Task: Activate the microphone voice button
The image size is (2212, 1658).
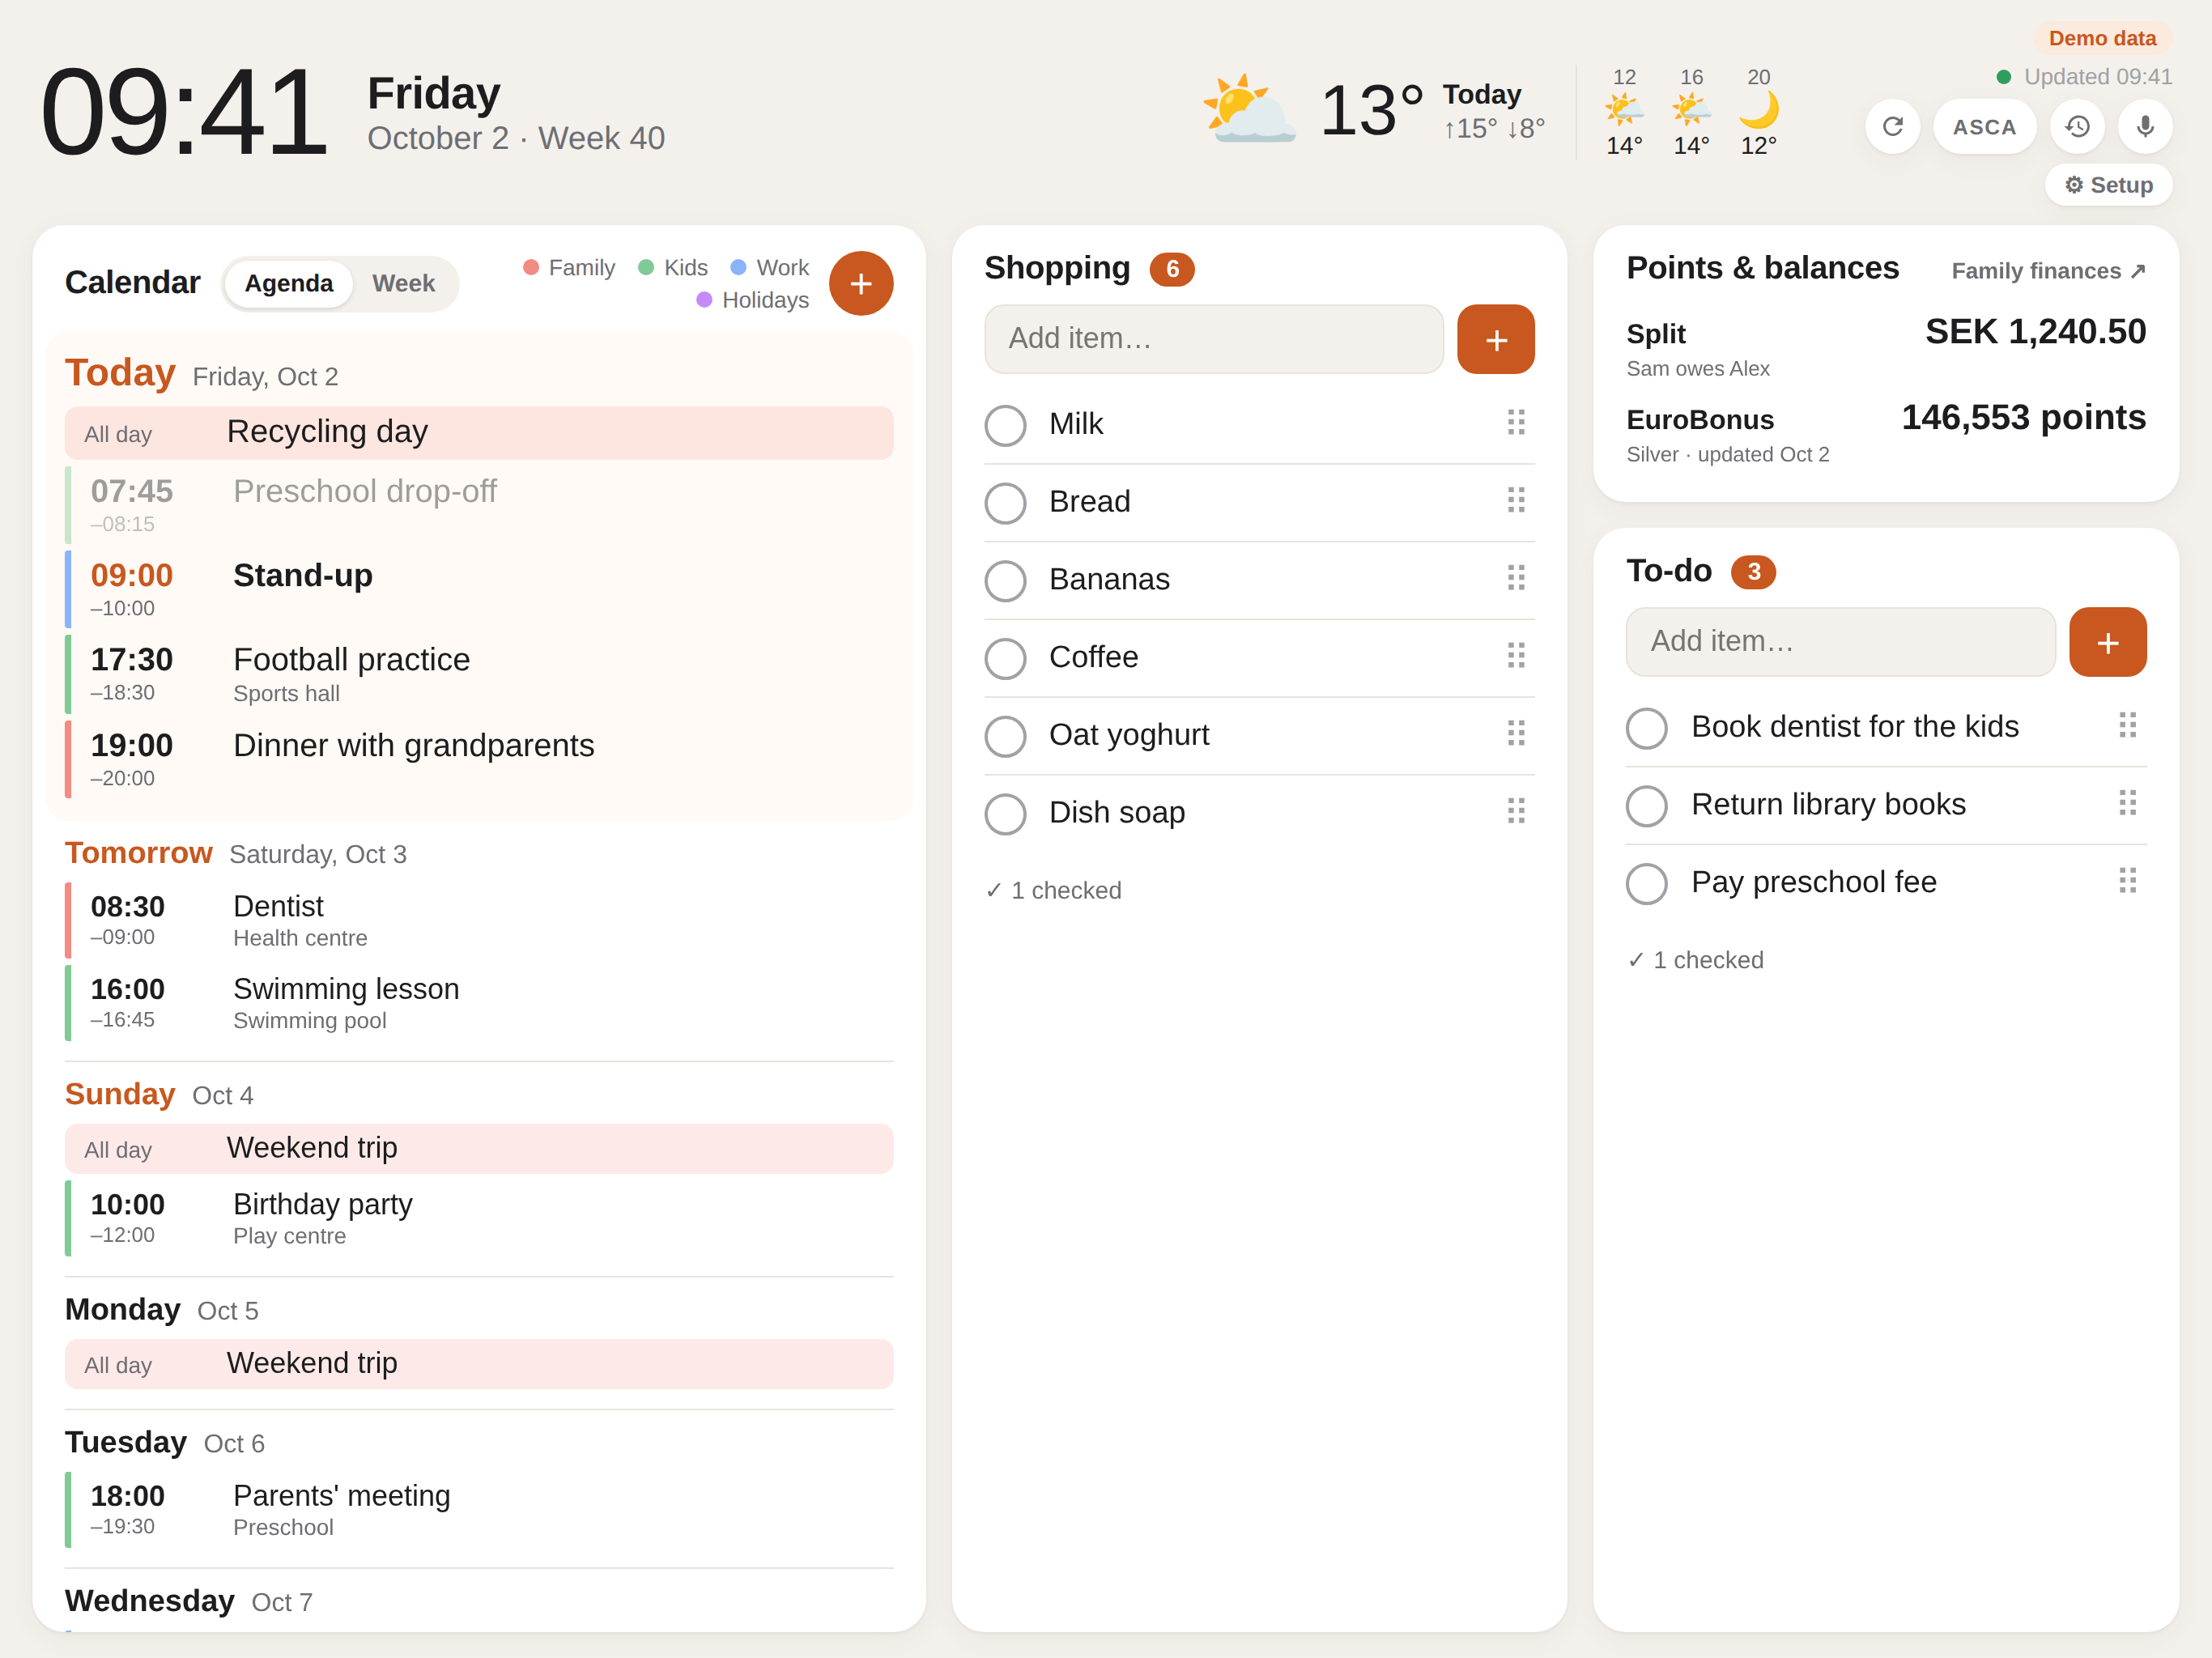Action: pyautogui.click(x=2145, y=127)
